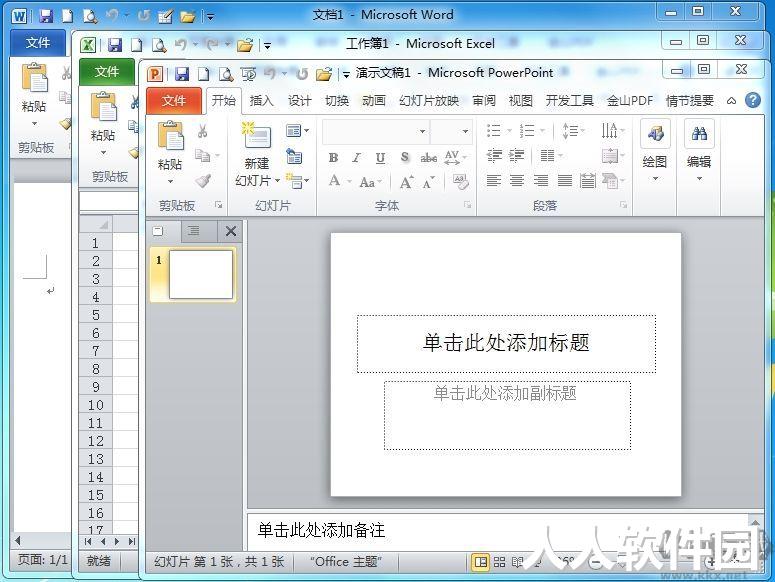Click the Increase List Level icon
775x582 pixels.
[x=517, y=156]
